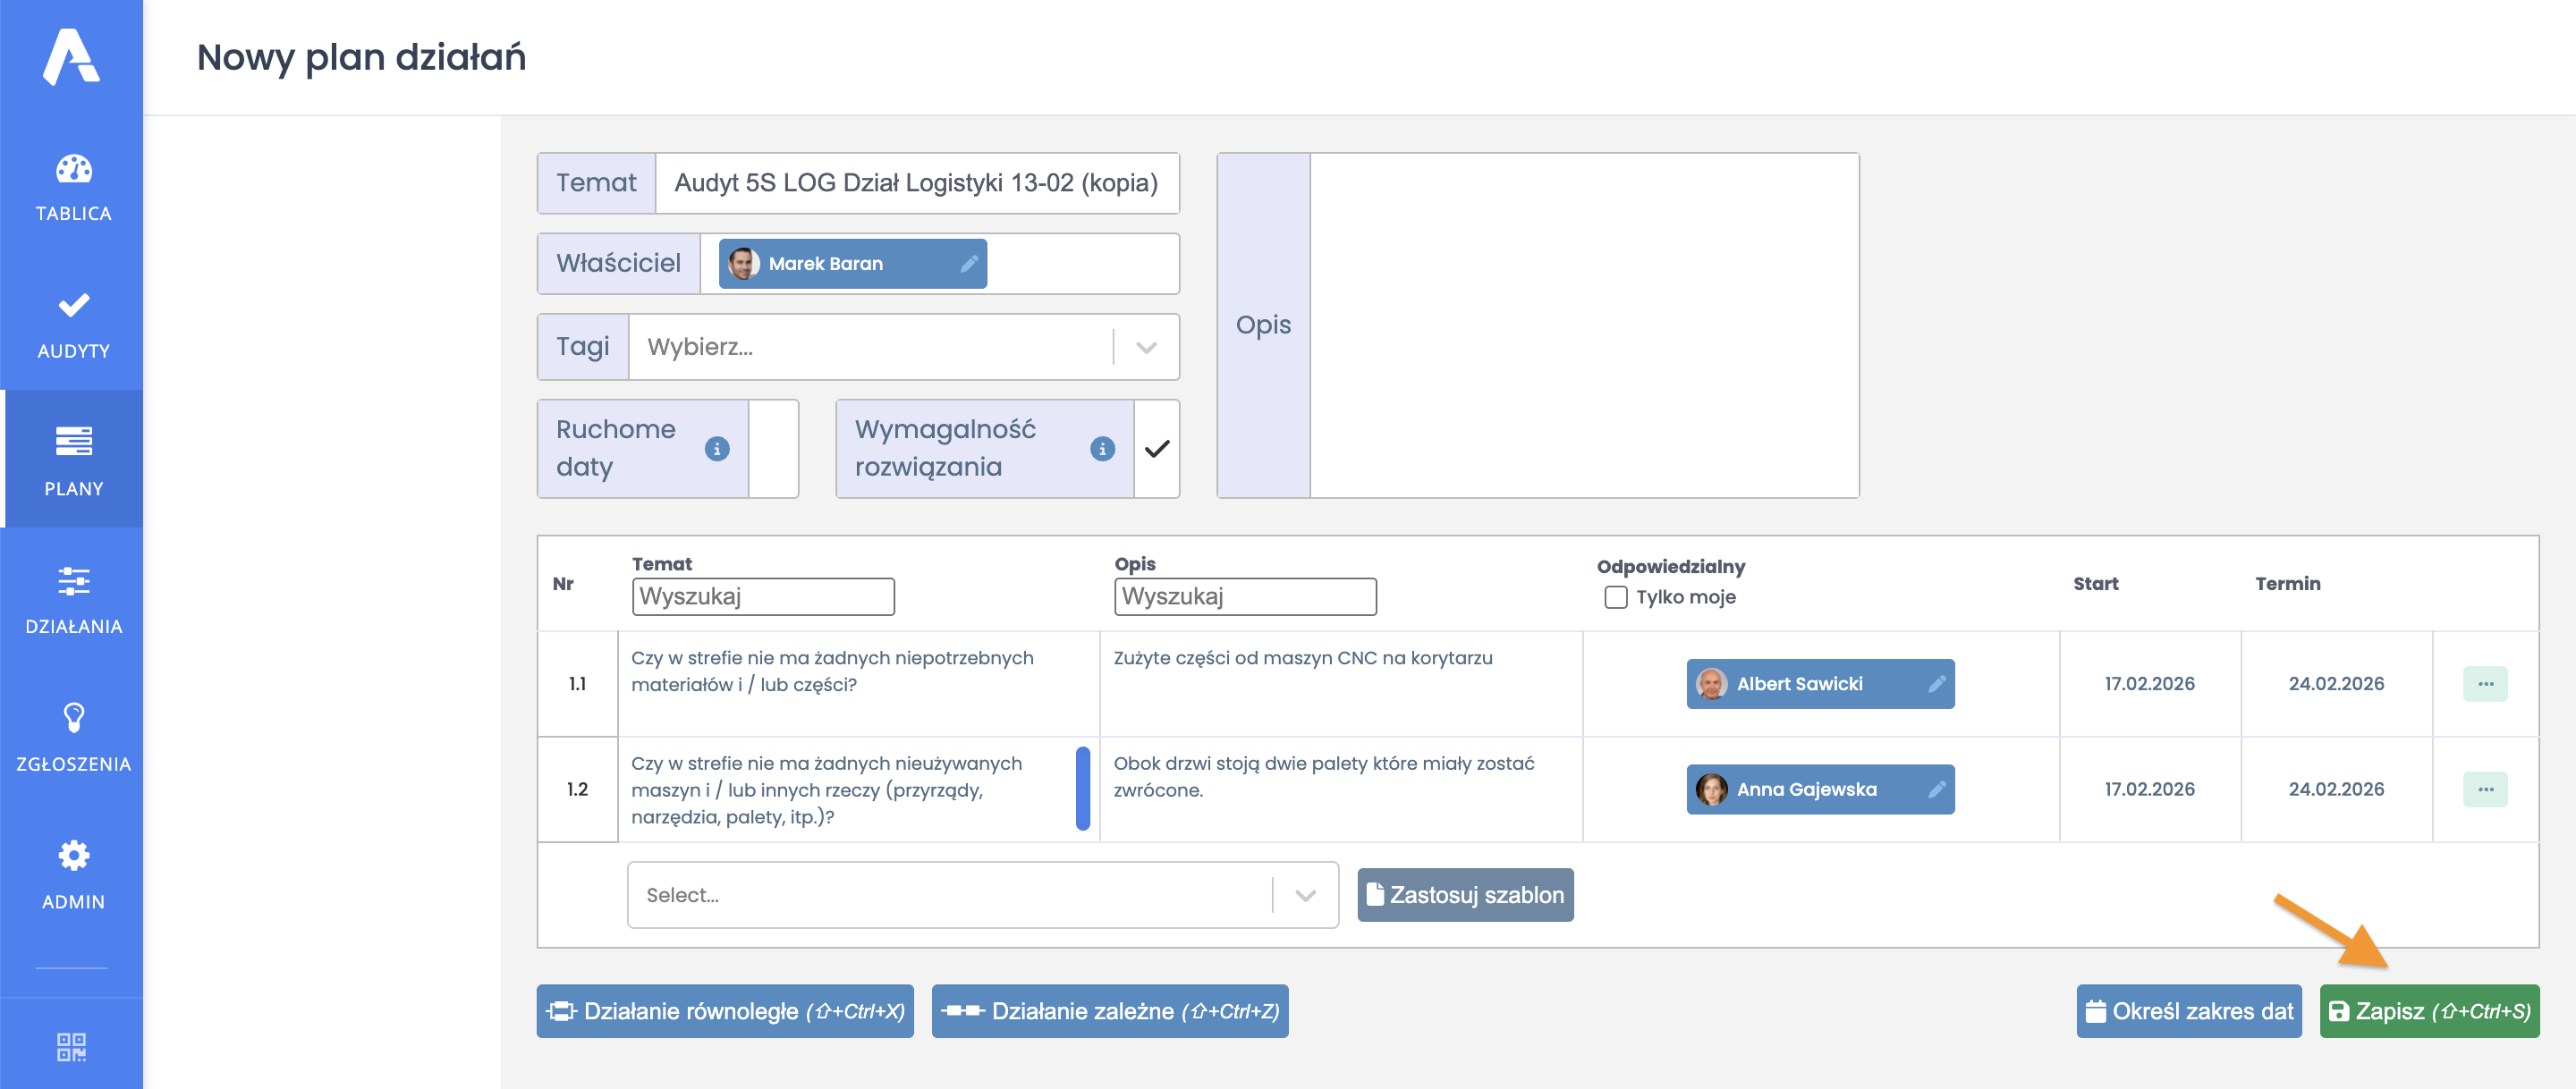Expand the Tagi dropdown

click(1146, 347)
